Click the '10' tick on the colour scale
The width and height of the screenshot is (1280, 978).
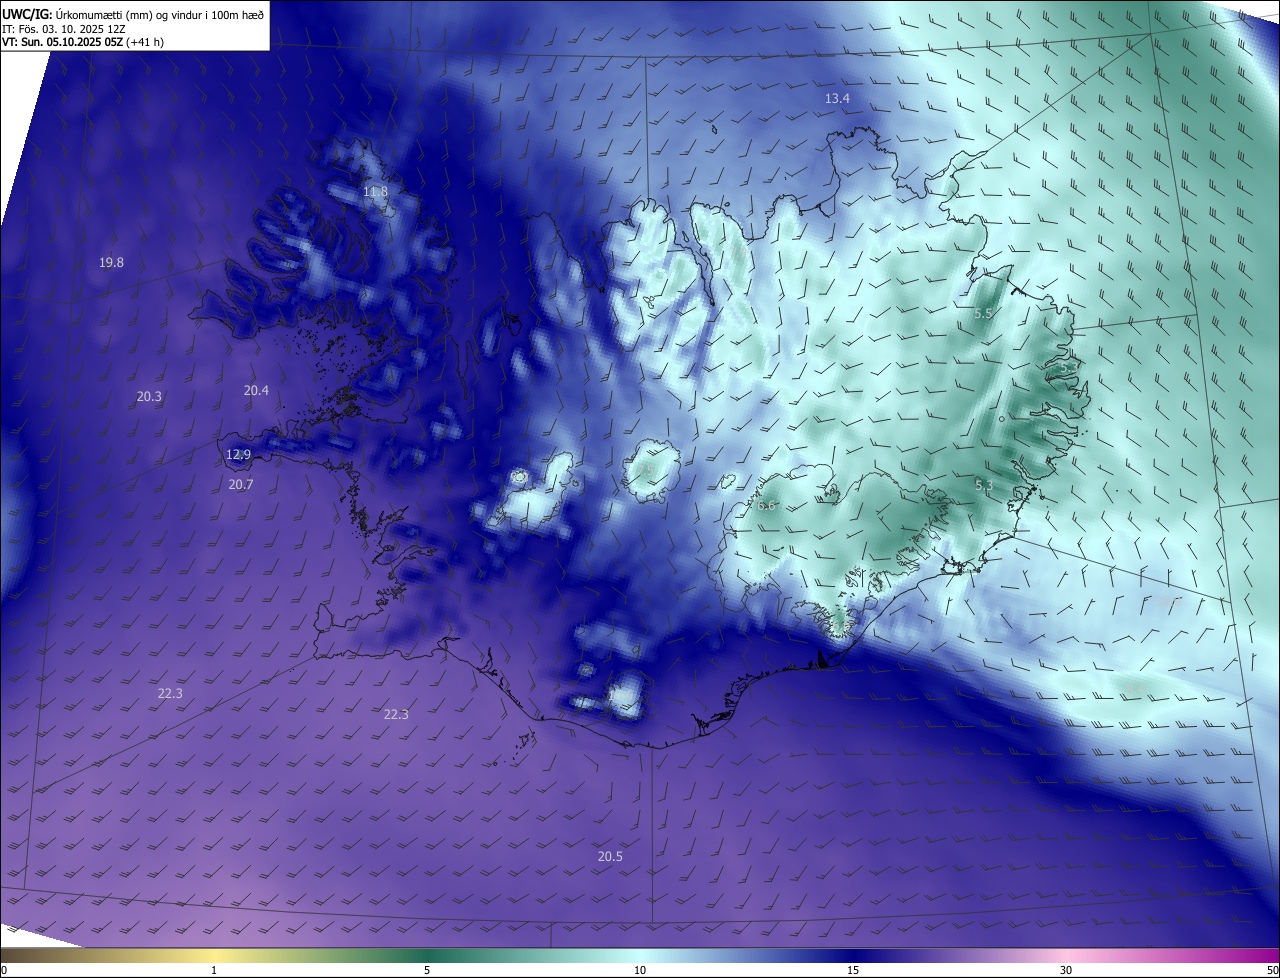[640, 971]
